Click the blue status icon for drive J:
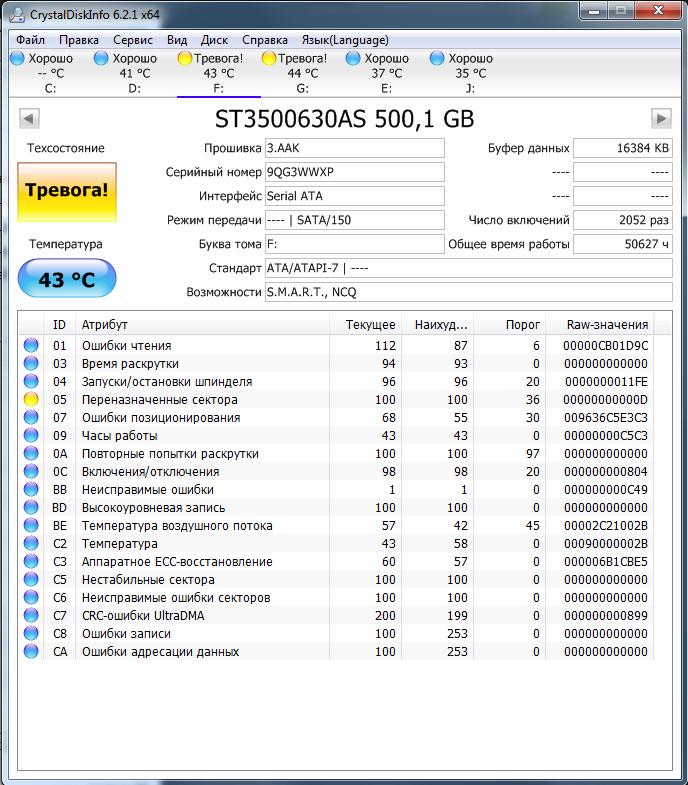Viewport: 688px width, 785px height. [x=437, y=58]
